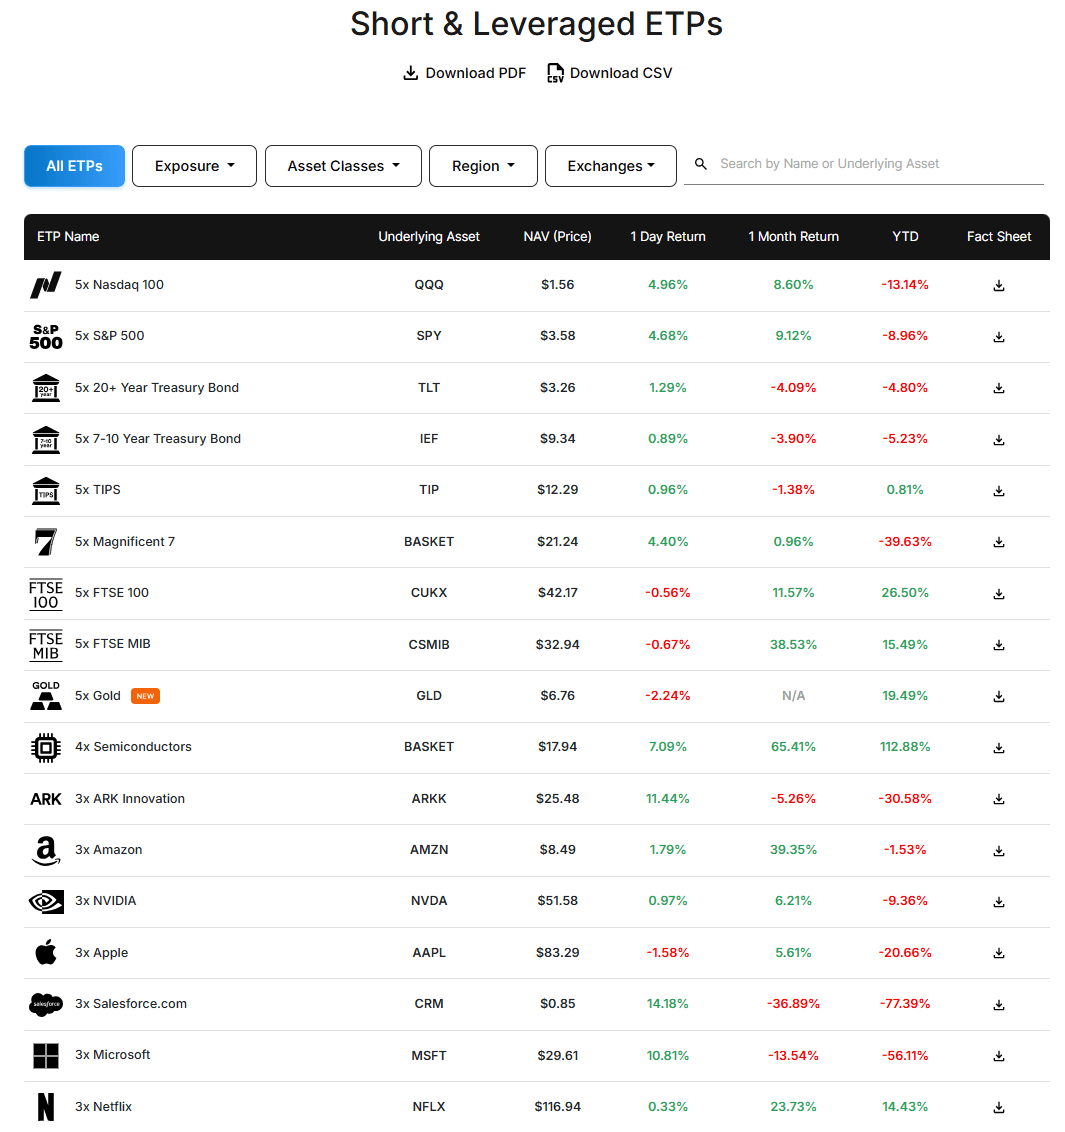Click the S&P 500 logo icon
This screenshot has width=1065, height=1132.
pos(45,335)
